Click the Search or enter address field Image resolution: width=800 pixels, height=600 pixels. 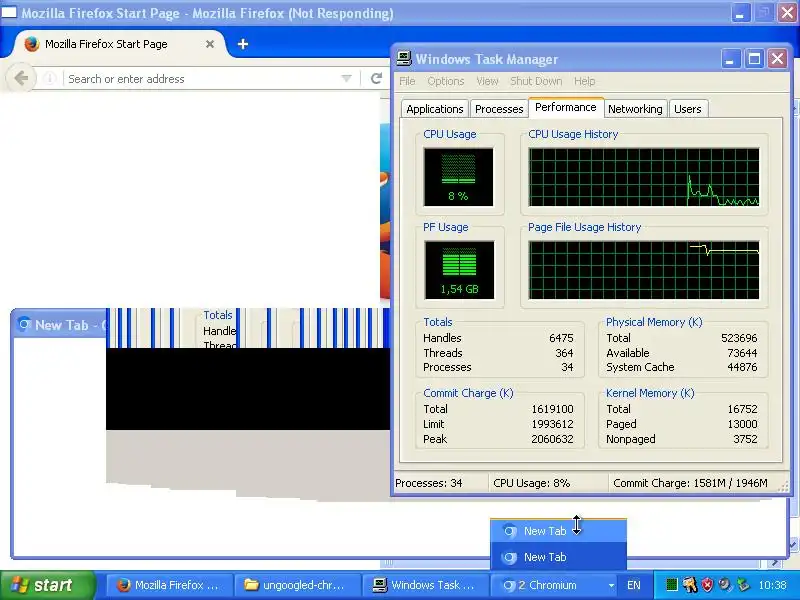click(x=202, y=79)
